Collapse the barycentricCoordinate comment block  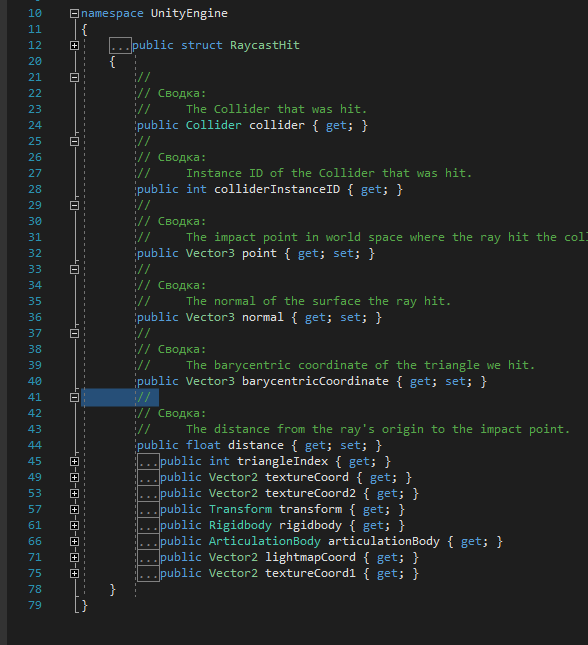pos(74,333)
